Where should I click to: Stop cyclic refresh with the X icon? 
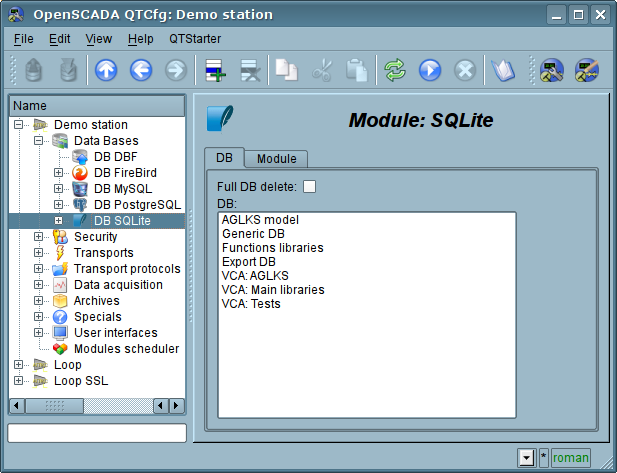pyautogui.click(x=465, y=70)
